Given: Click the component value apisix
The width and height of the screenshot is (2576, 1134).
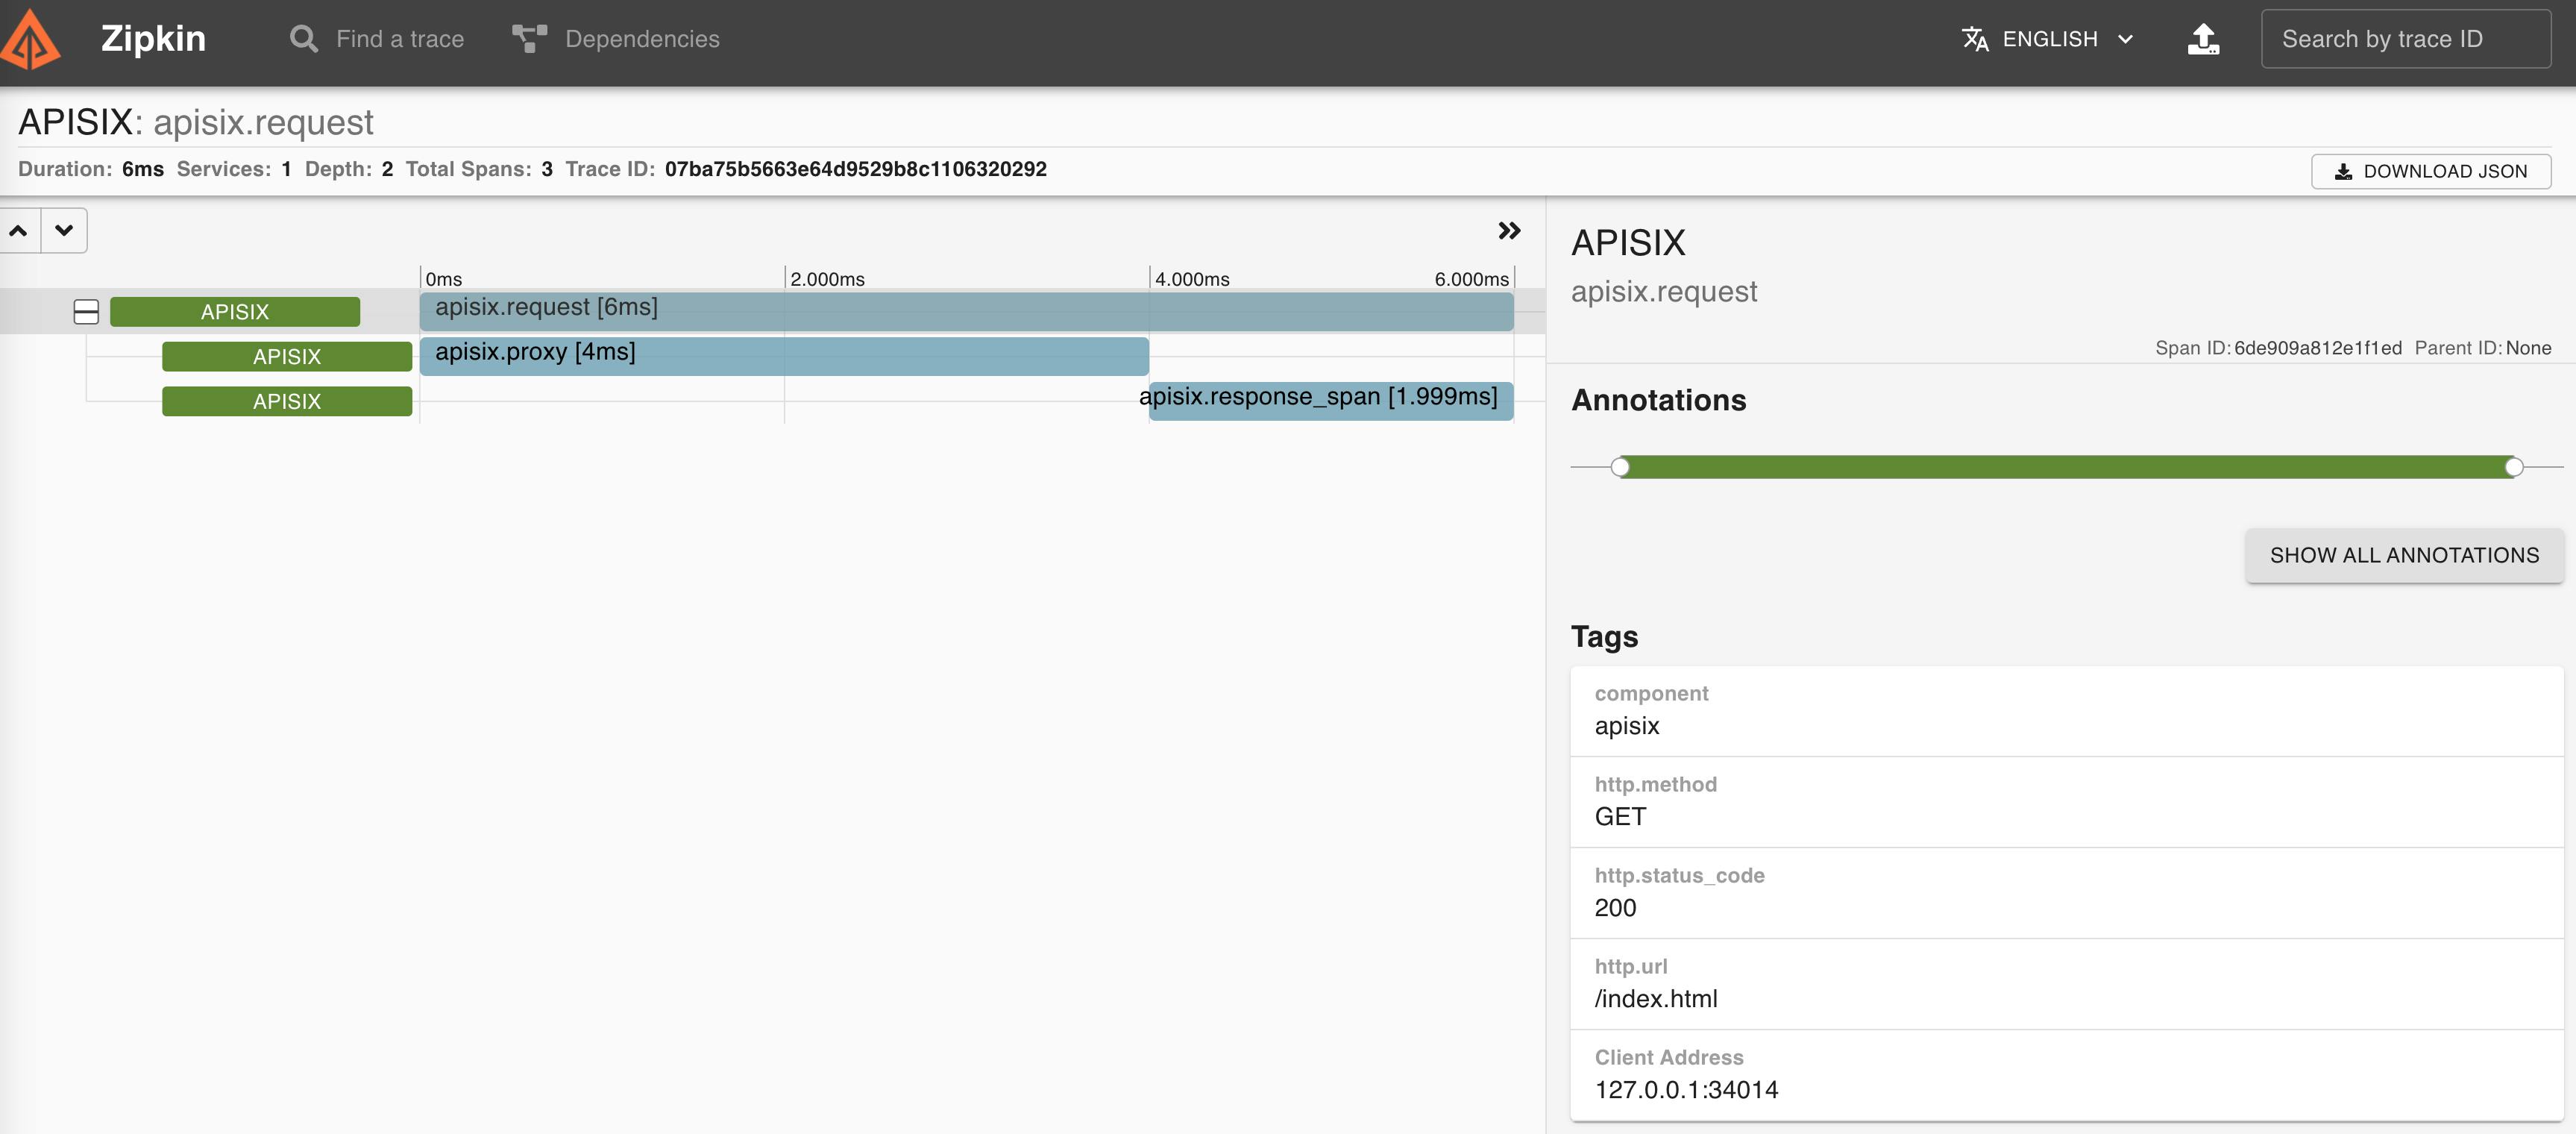Looking at the screenshot, I should click(x=1627, y=725).
